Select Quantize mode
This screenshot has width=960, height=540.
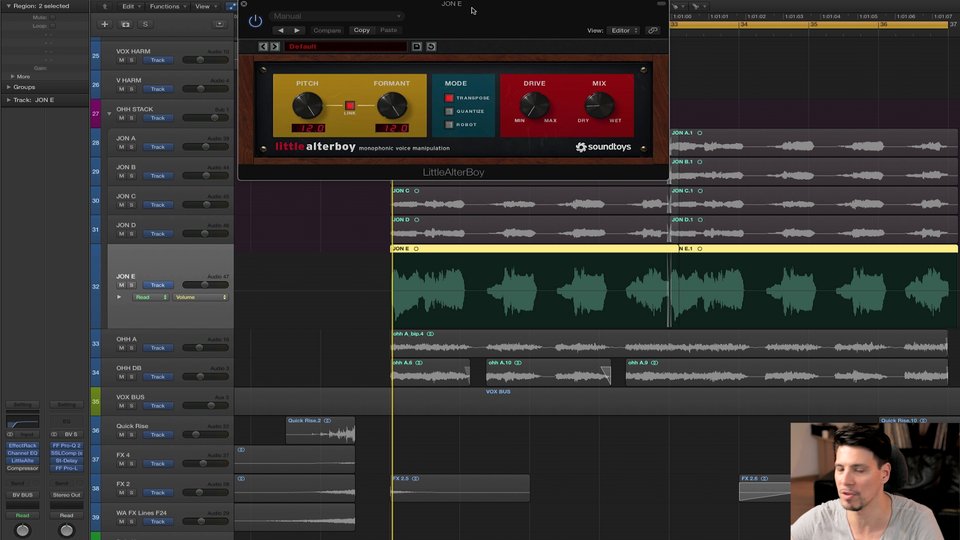pyautogui.click(x=449, y=111)
